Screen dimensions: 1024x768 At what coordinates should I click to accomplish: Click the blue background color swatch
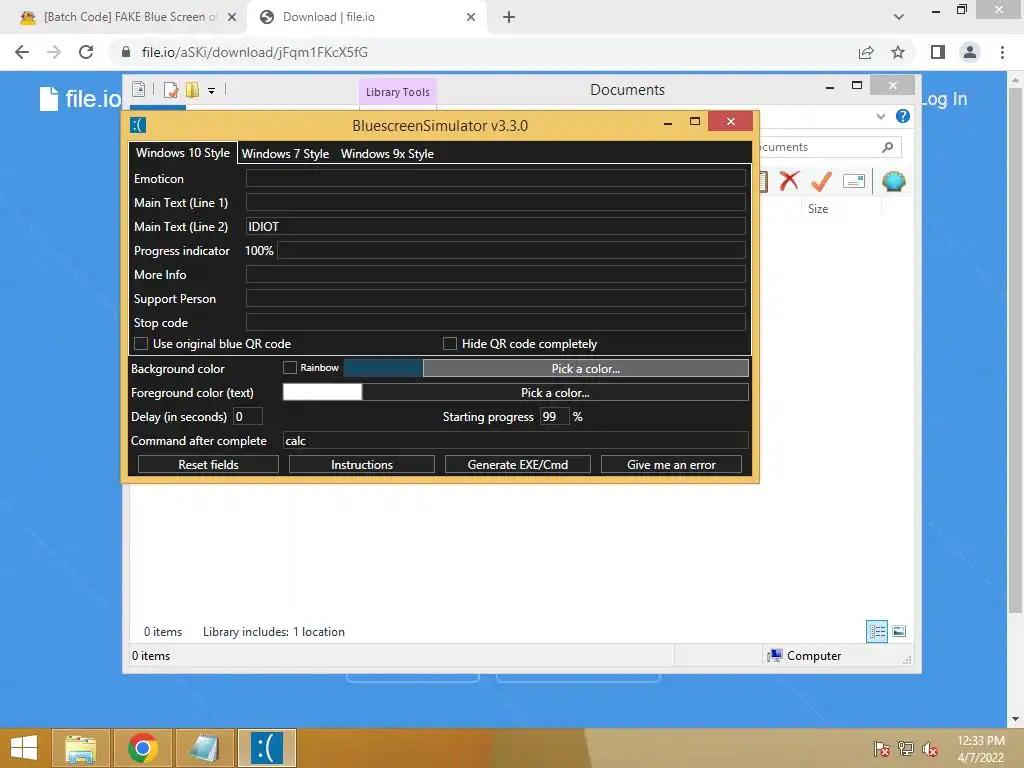(383, 368)
